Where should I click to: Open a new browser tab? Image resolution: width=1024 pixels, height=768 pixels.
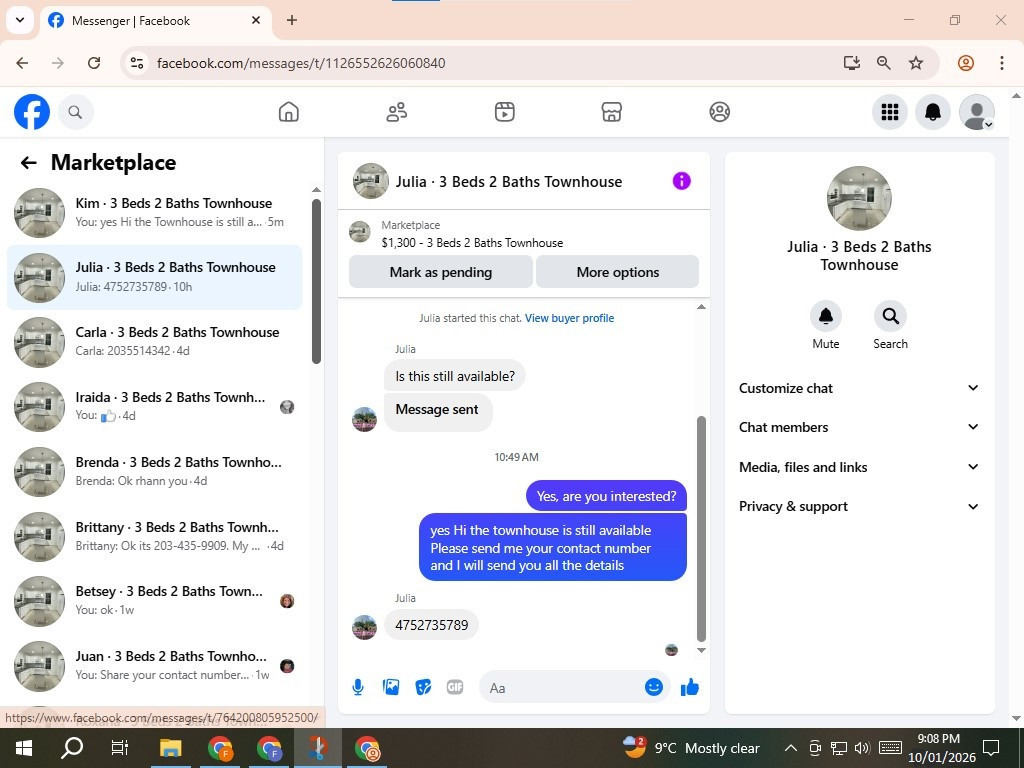292,20
